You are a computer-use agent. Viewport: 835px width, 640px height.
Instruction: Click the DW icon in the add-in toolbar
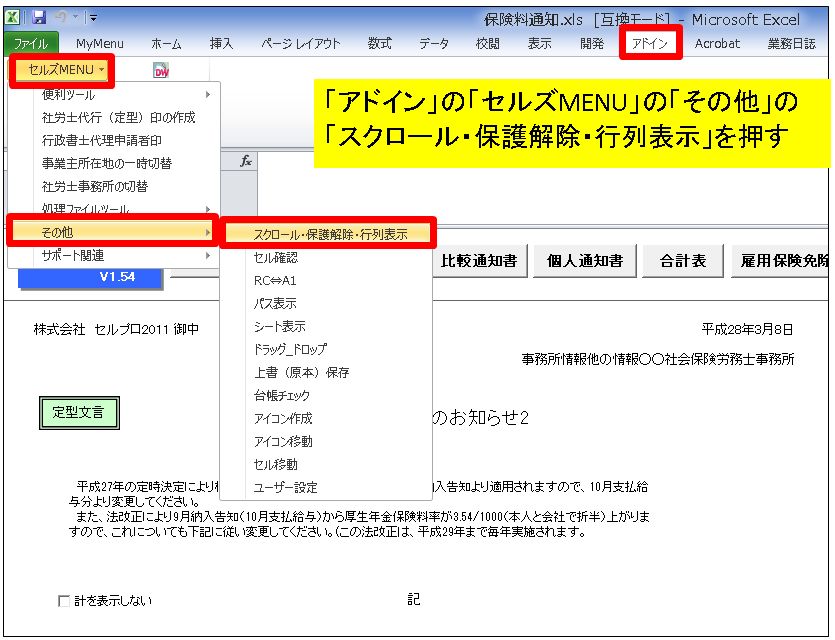click(x=161, y=70)
